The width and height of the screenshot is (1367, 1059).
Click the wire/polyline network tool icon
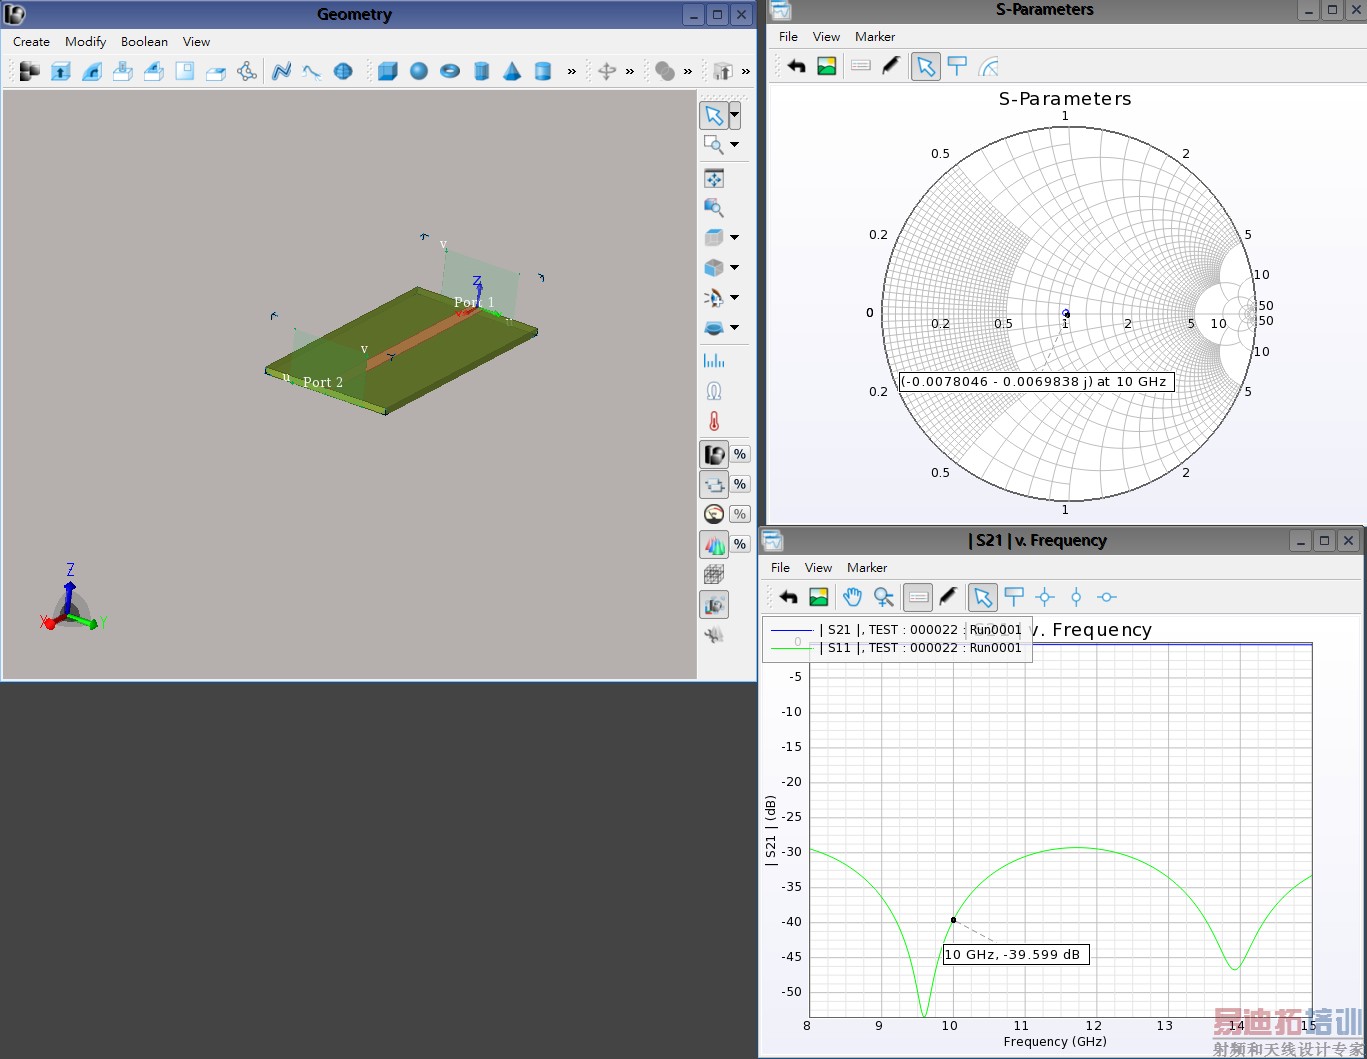tap(246, 71)
